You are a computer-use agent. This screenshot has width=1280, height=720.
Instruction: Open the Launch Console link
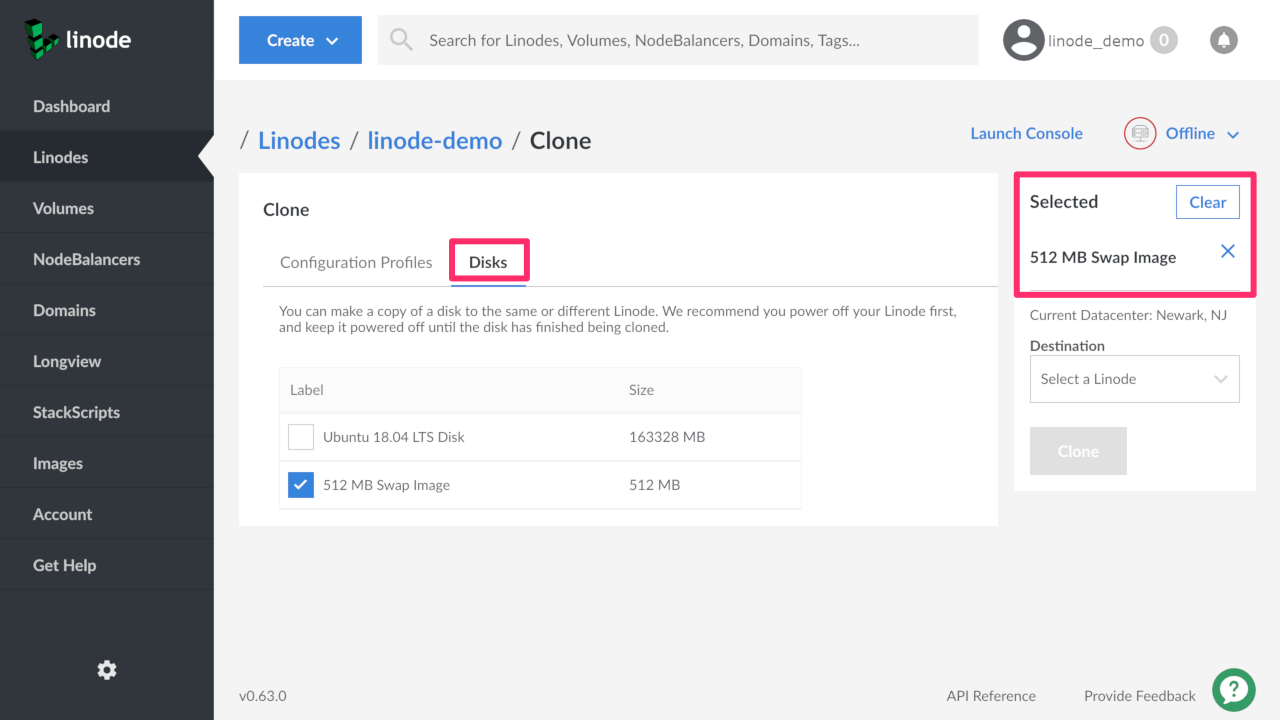pyautogui.click(x=1026, y=133)
